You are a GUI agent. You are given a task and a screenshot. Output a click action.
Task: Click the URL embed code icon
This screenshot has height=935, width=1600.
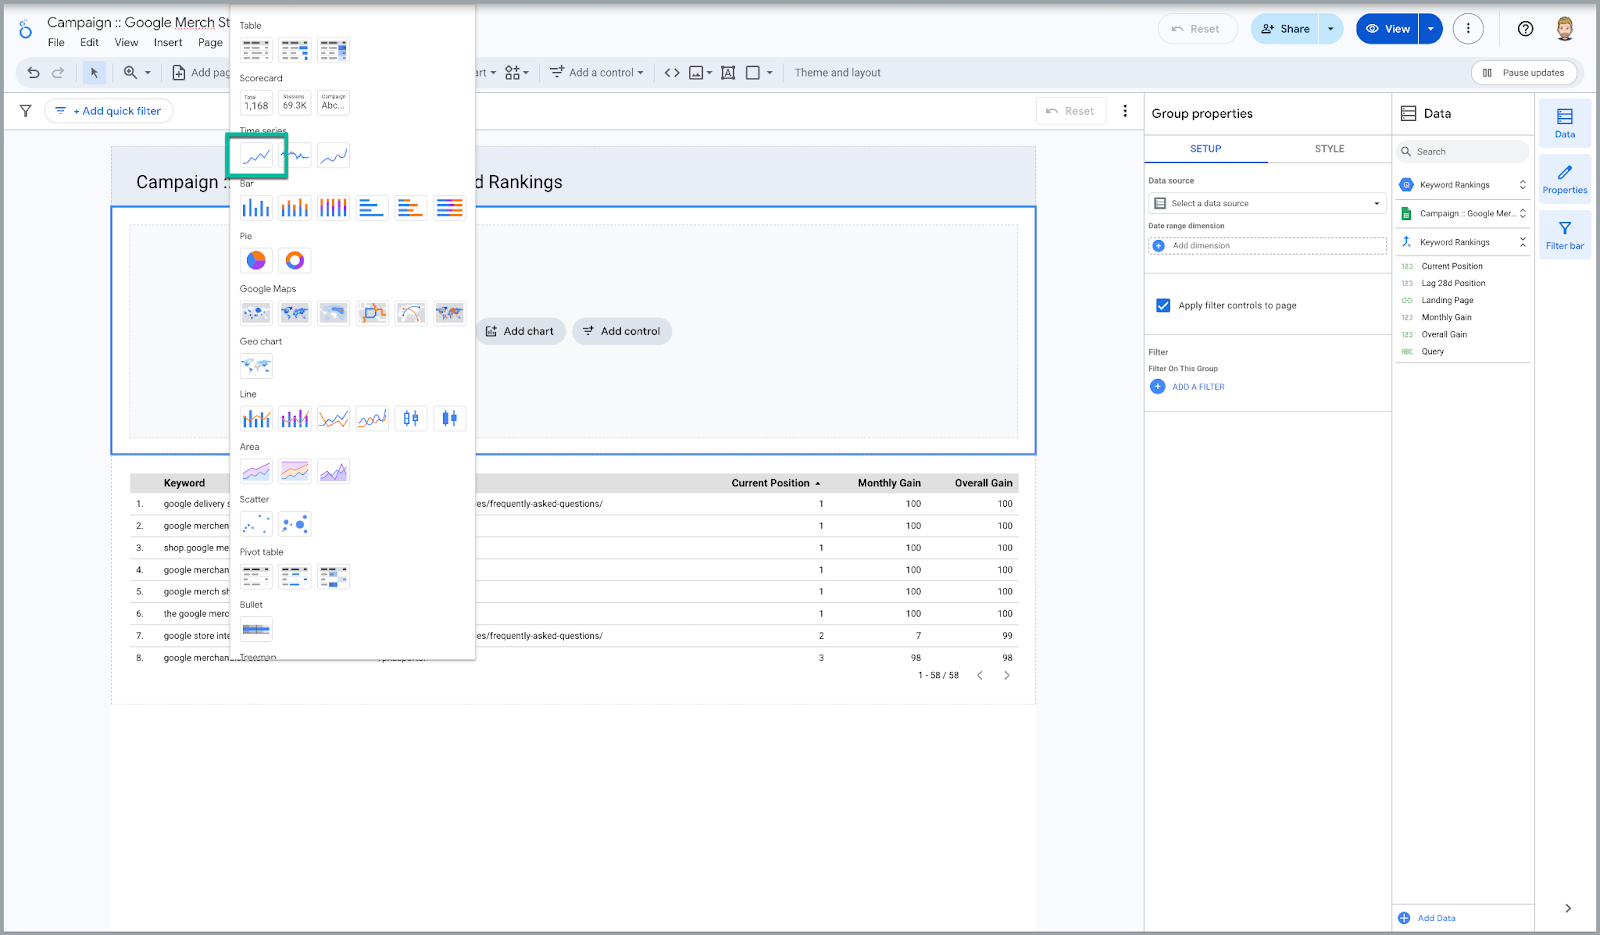672,72
